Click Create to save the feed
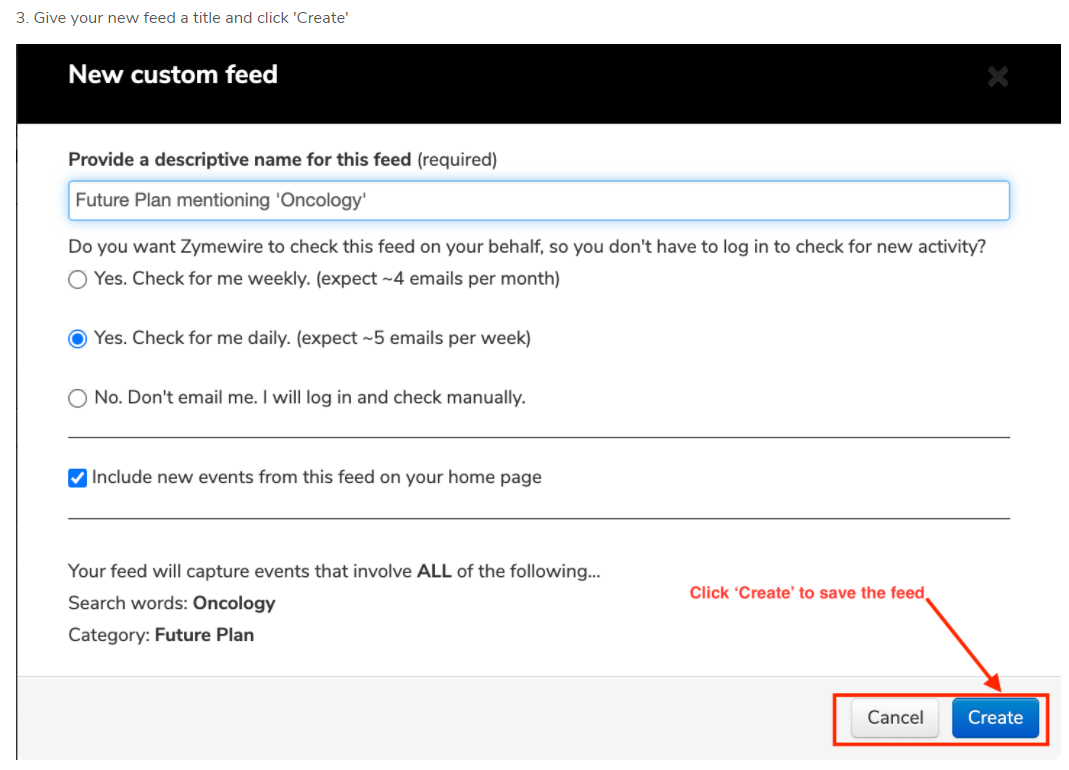The image size is (1069, 770). click(x=994, y=717)
